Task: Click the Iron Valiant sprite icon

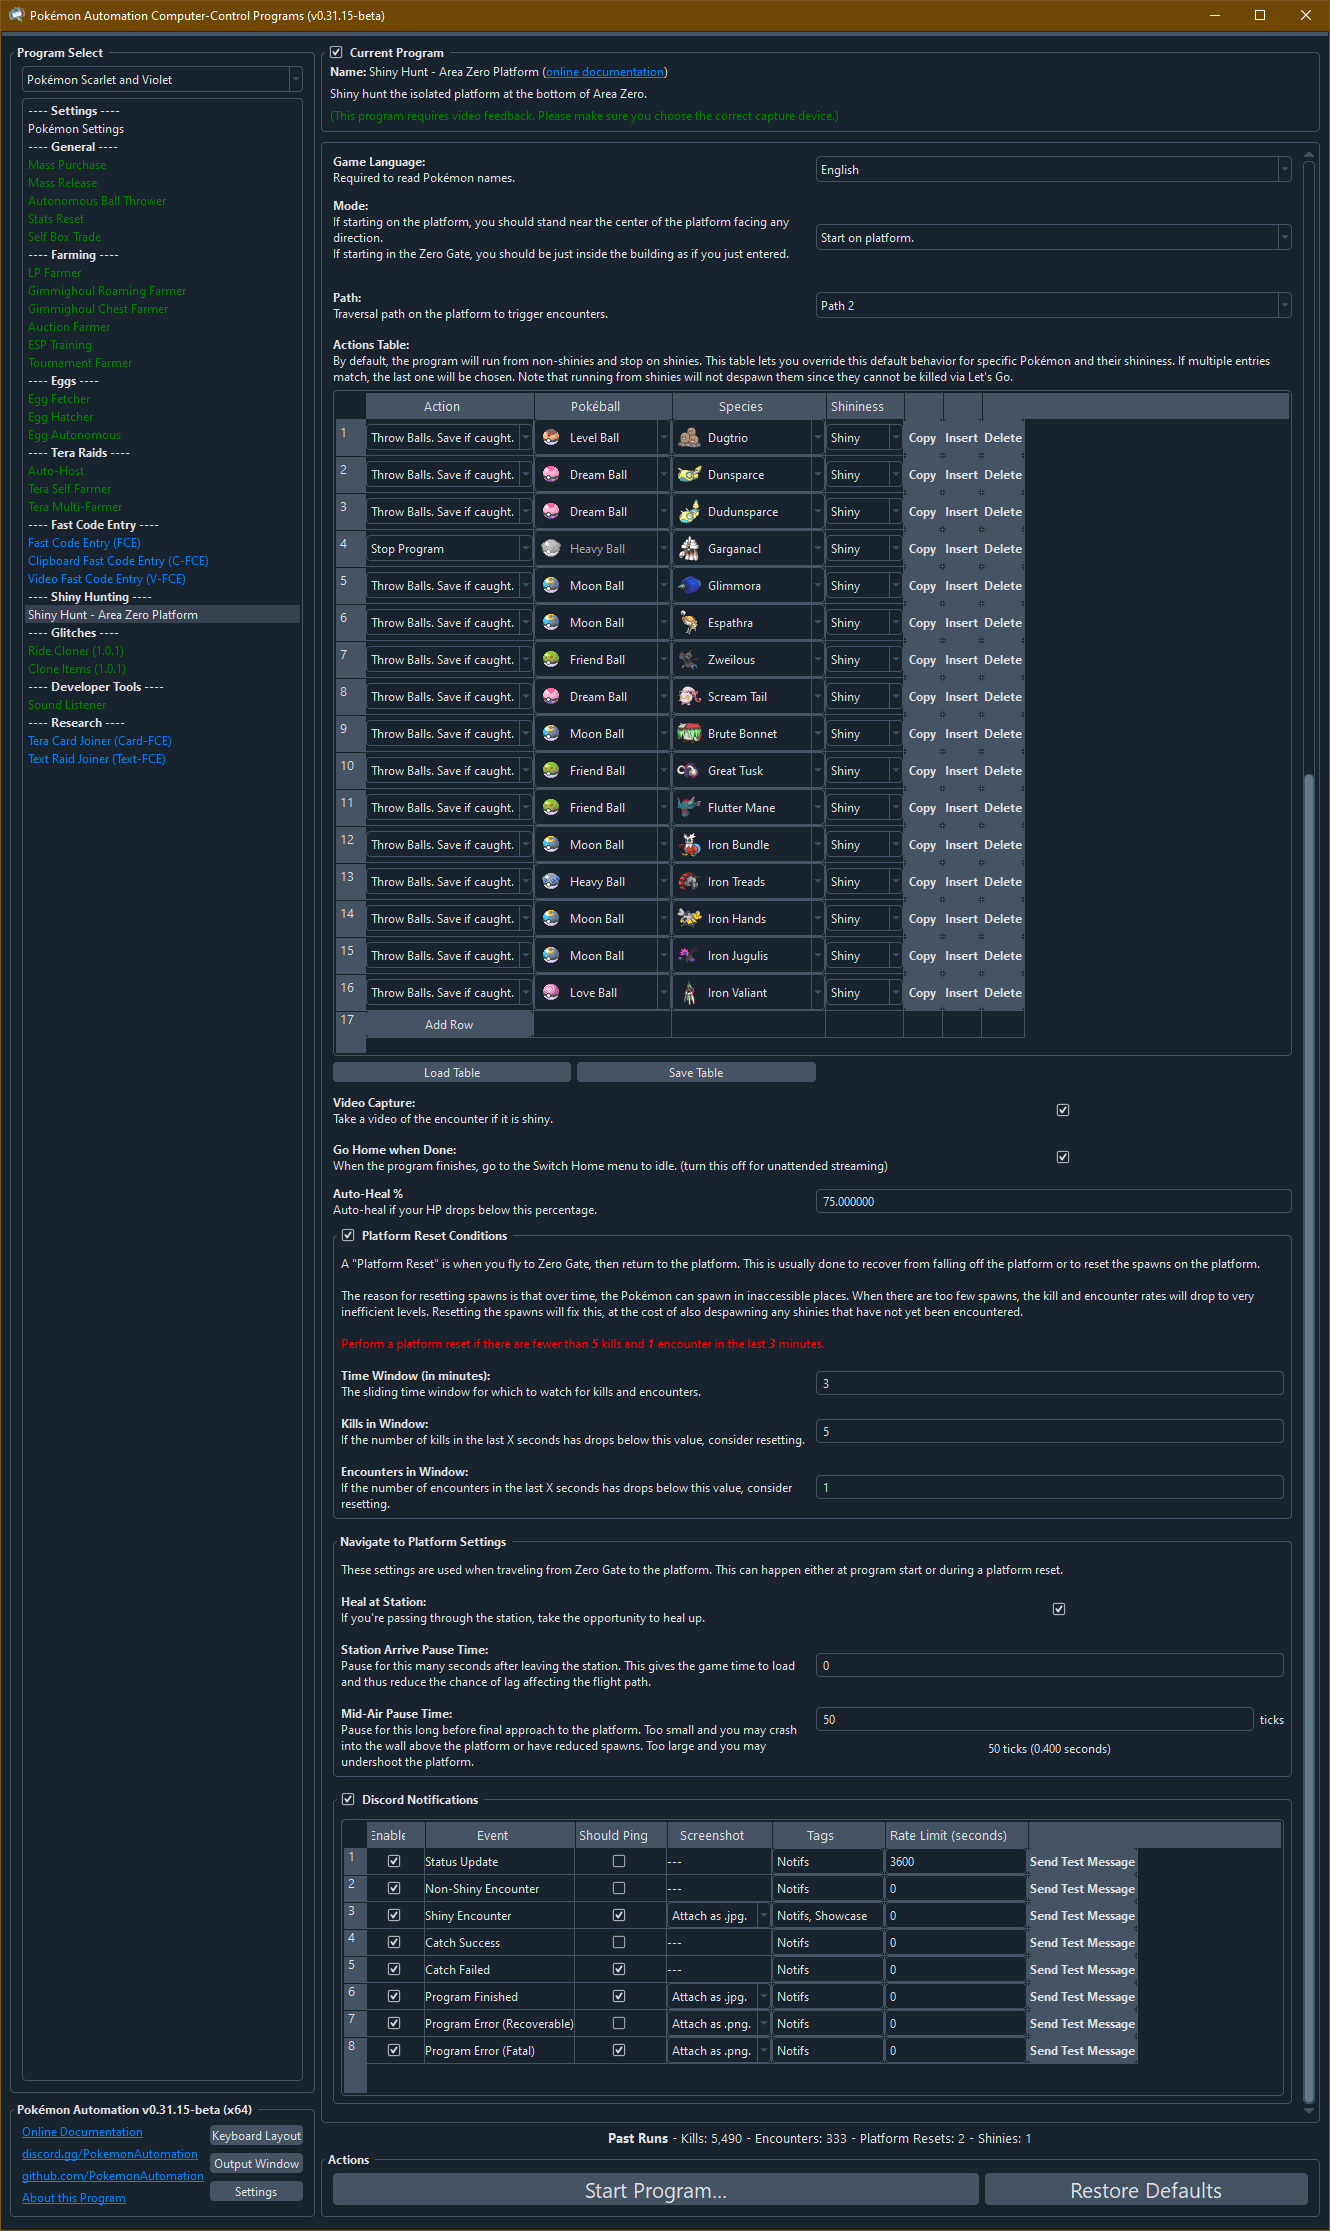Action: pyautogui.click(x=689, y=993)
